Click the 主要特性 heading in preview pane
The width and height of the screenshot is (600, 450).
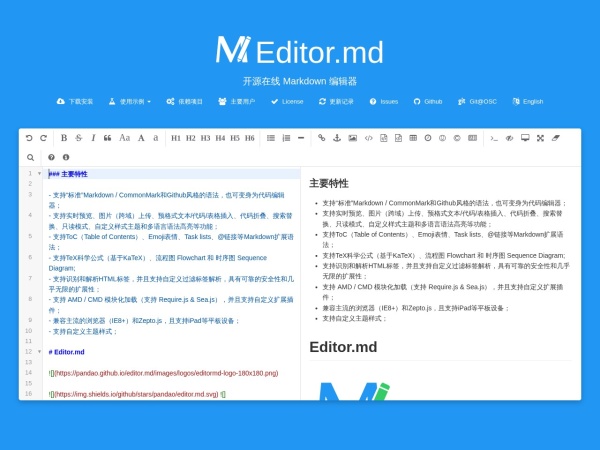click(x=329, y=184)
